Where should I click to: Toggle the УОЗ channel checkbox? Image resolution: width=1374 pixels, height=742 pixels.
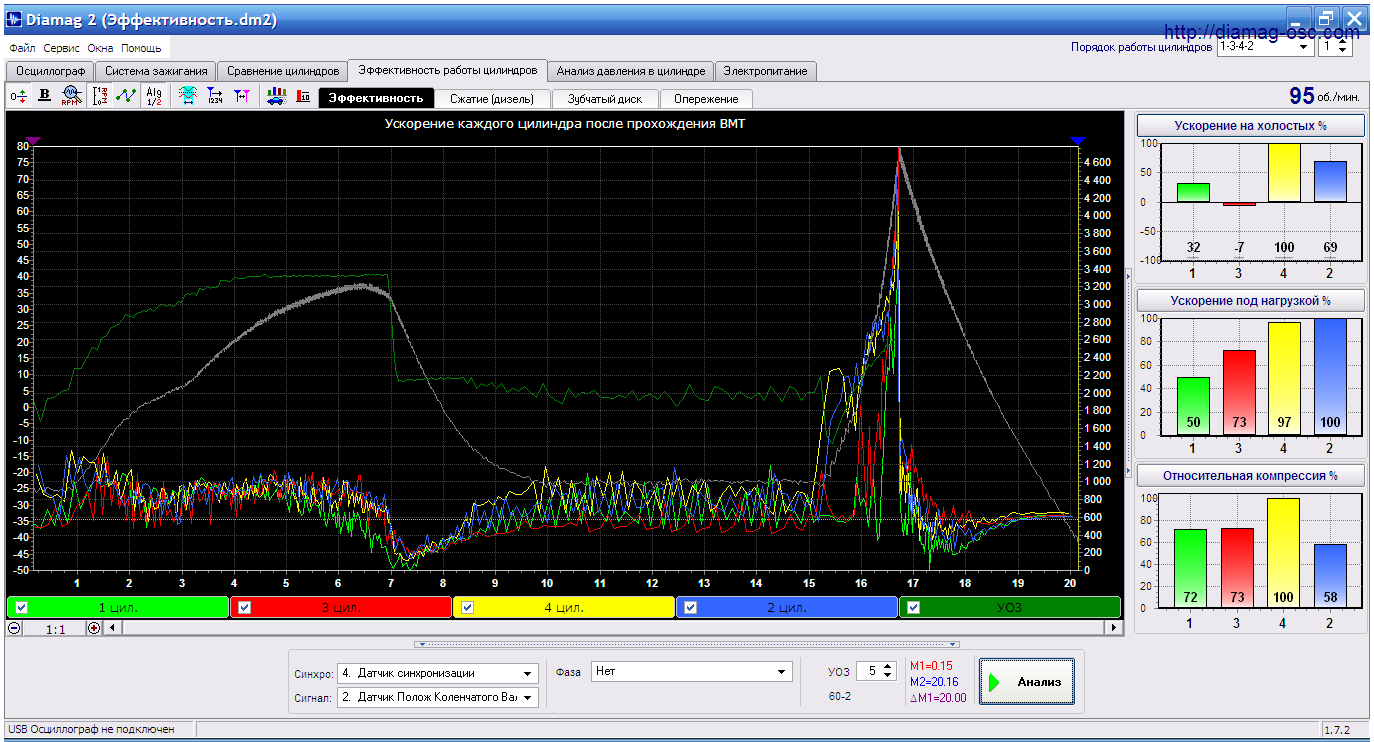pos(914,607)
